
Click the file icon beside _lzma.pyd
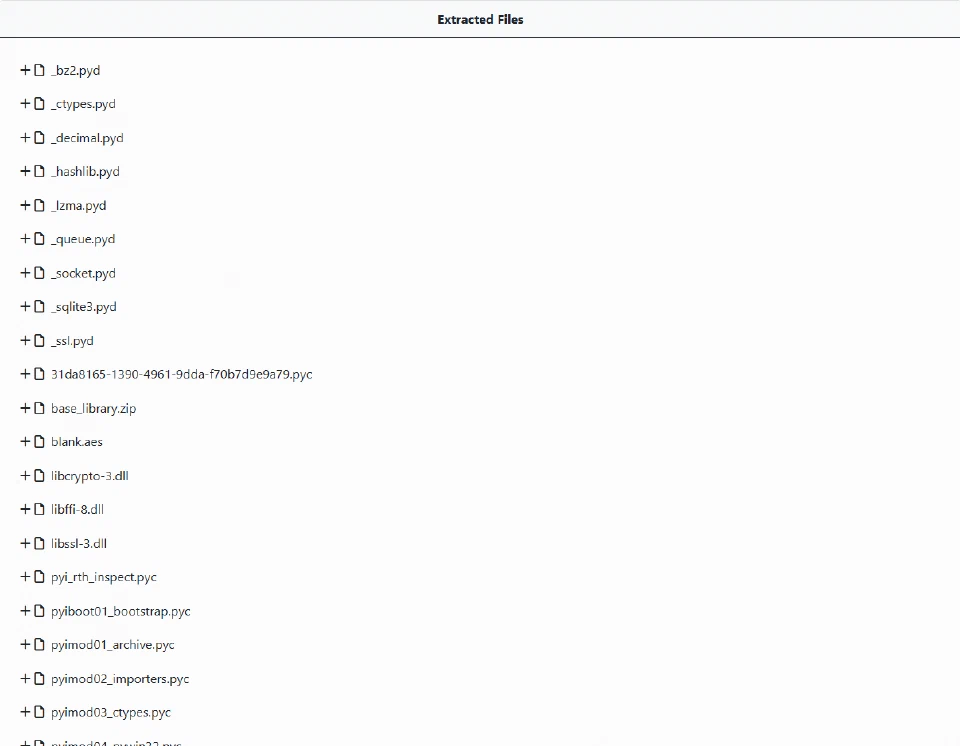point(40,205)
